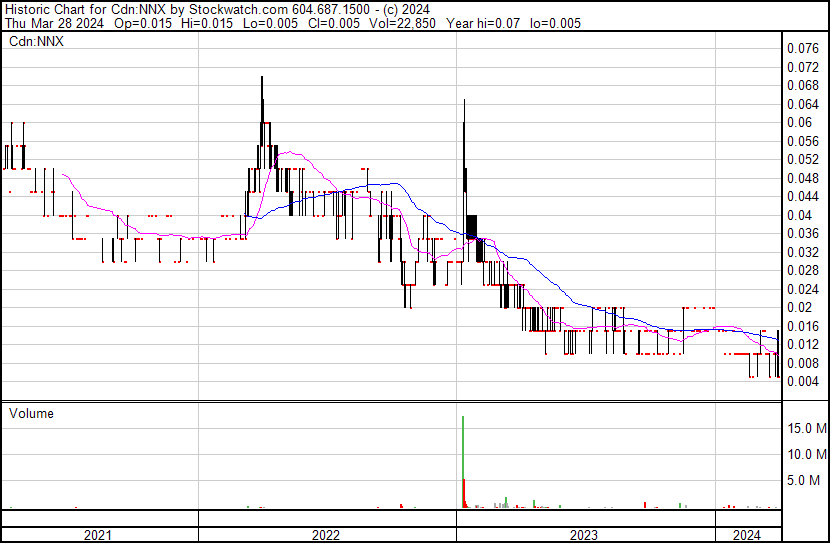The height and width of the screenshot is (543, 830).
Task: Click the 0.076 price axis label
Action: (802, 48)
